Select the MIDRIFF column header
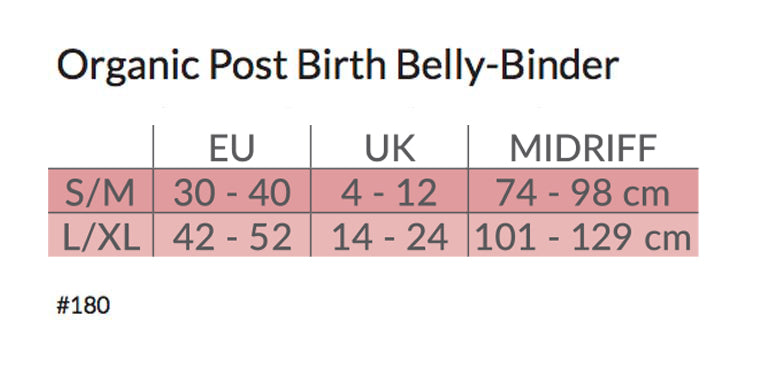762x390 pixels. click(x=583, y=148)
